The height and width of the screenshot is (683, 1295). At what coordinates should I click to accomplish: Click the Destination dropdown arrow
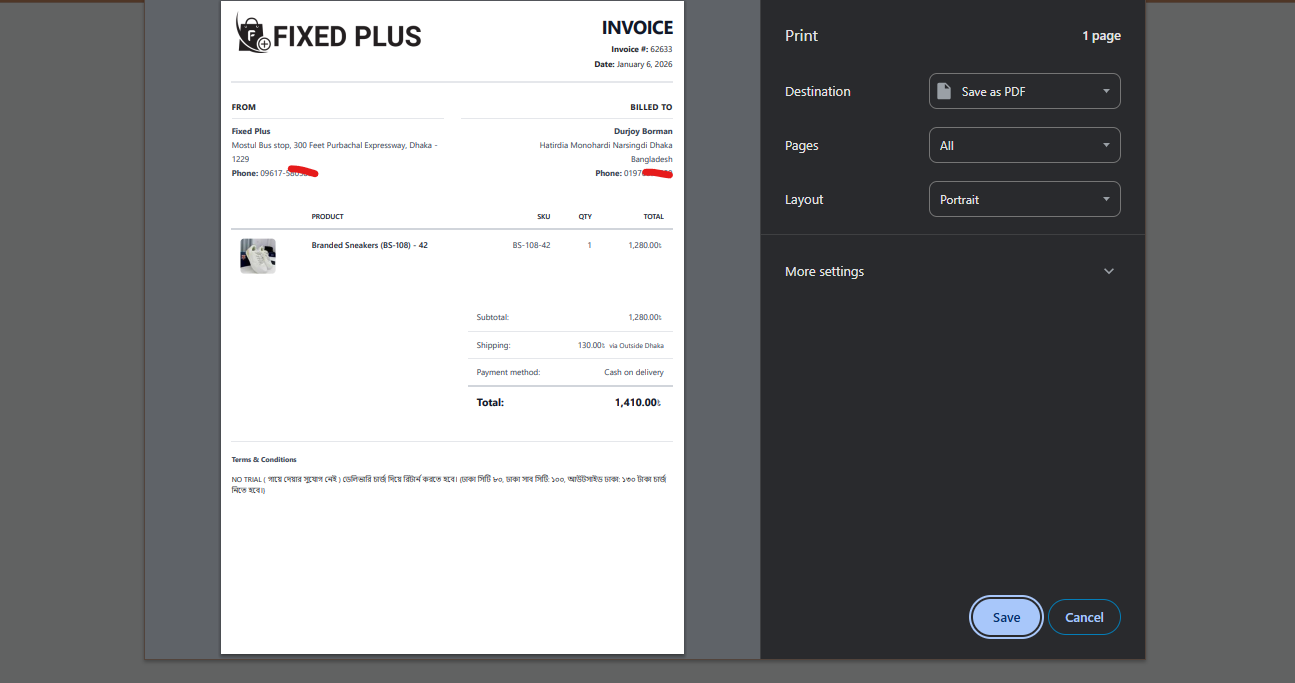pos(1107,90)
